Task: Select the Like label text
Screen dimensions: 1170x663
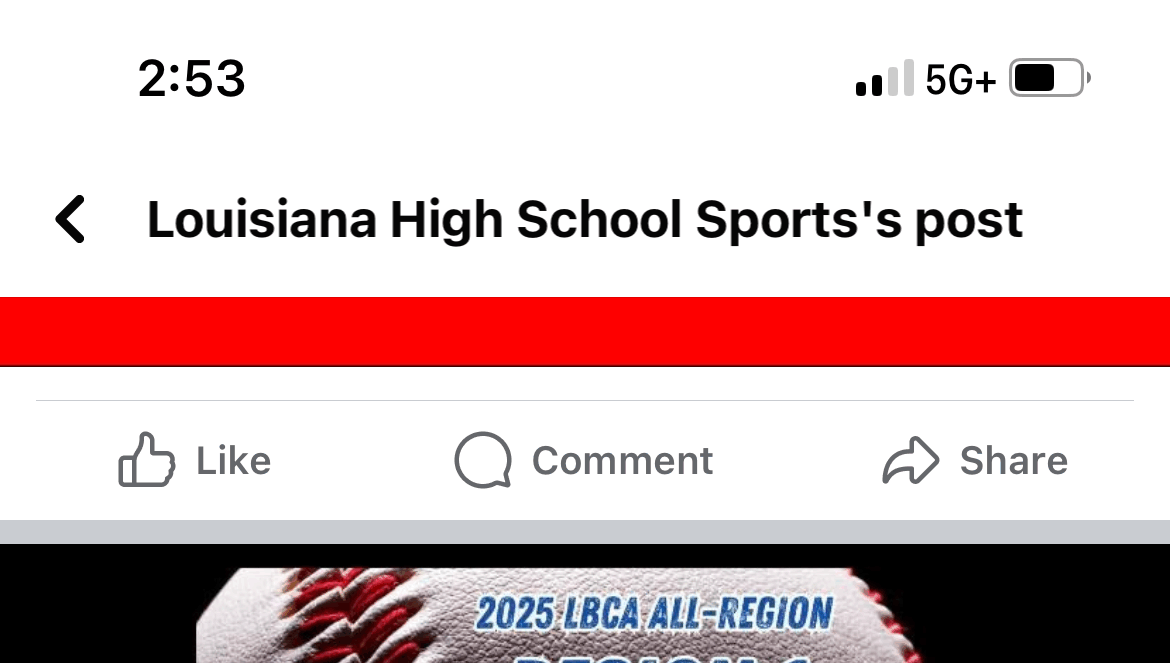Action: (x=234, y=460)
